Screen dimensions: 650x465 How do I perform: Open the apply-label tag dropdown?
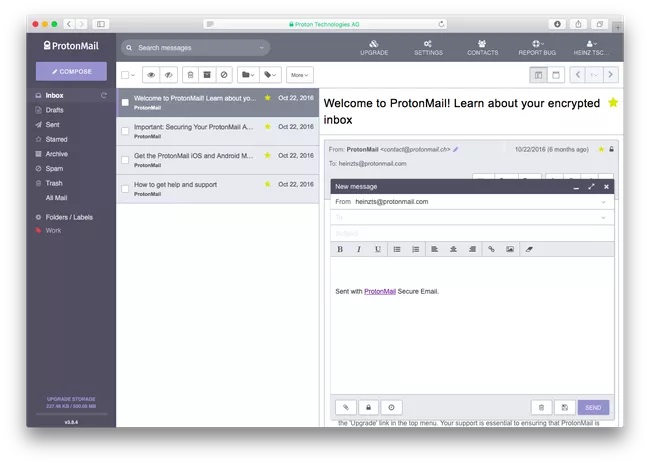point(270,75)
